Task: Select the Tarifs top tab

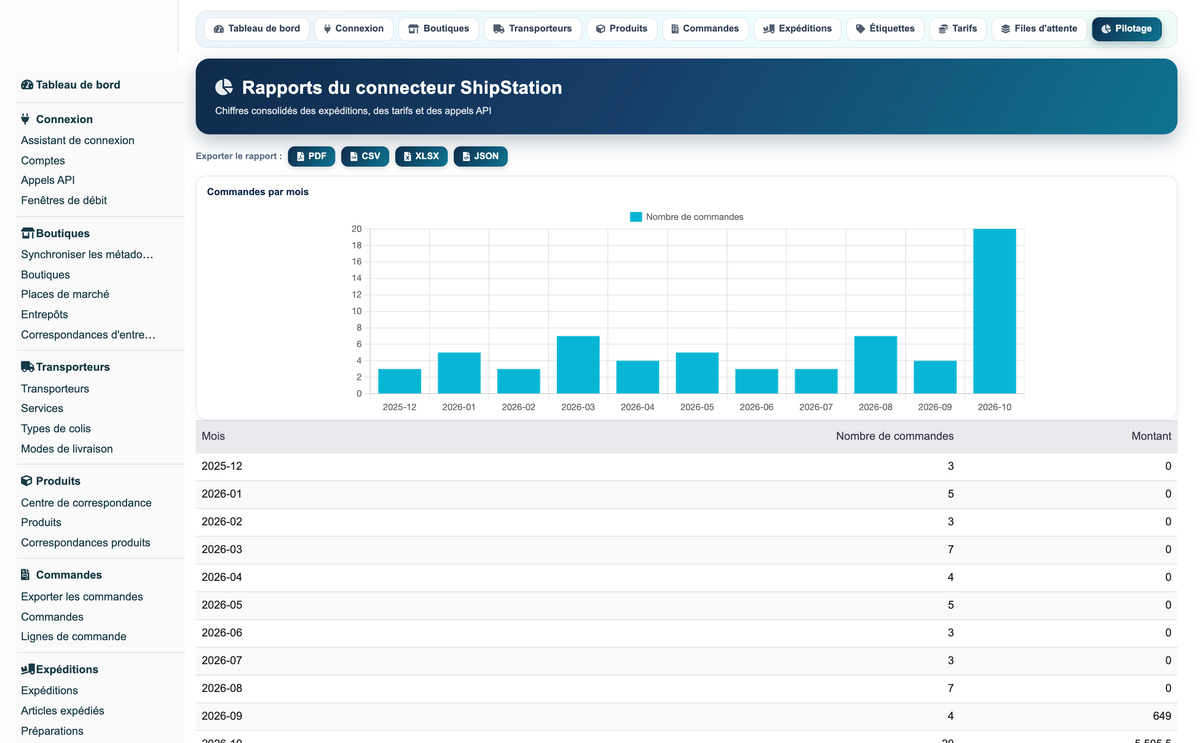Action: (957, 29)
